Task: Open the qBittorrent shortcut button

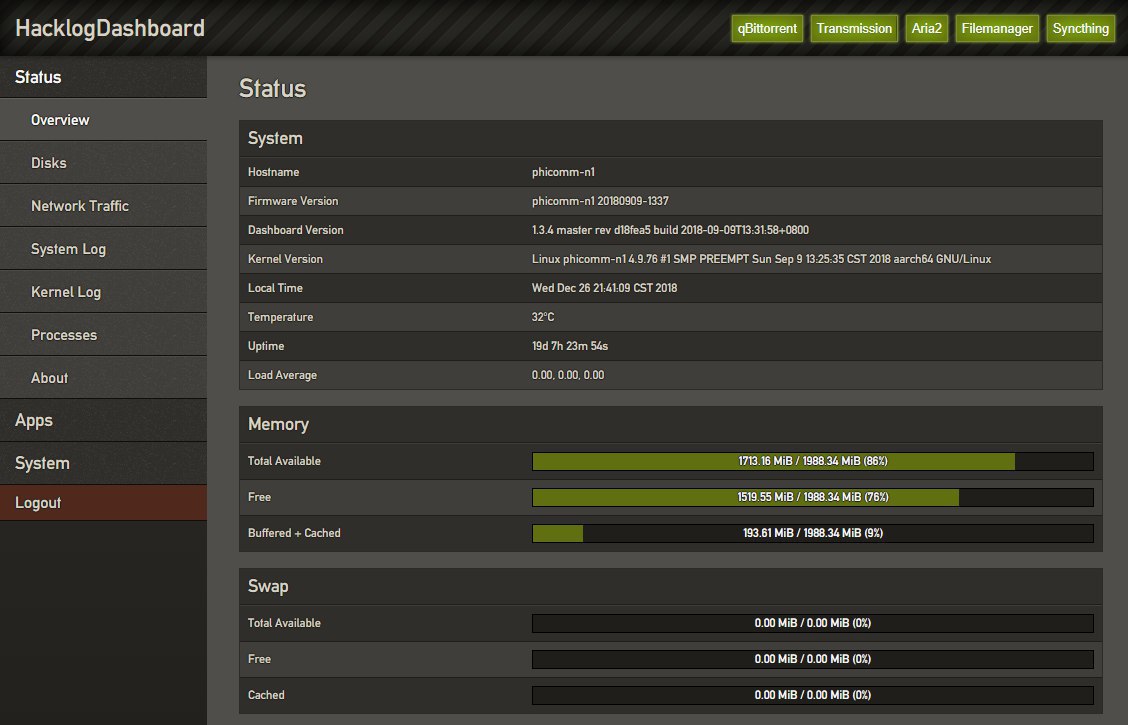Action: pyautogui.click(x=767, y=28)
